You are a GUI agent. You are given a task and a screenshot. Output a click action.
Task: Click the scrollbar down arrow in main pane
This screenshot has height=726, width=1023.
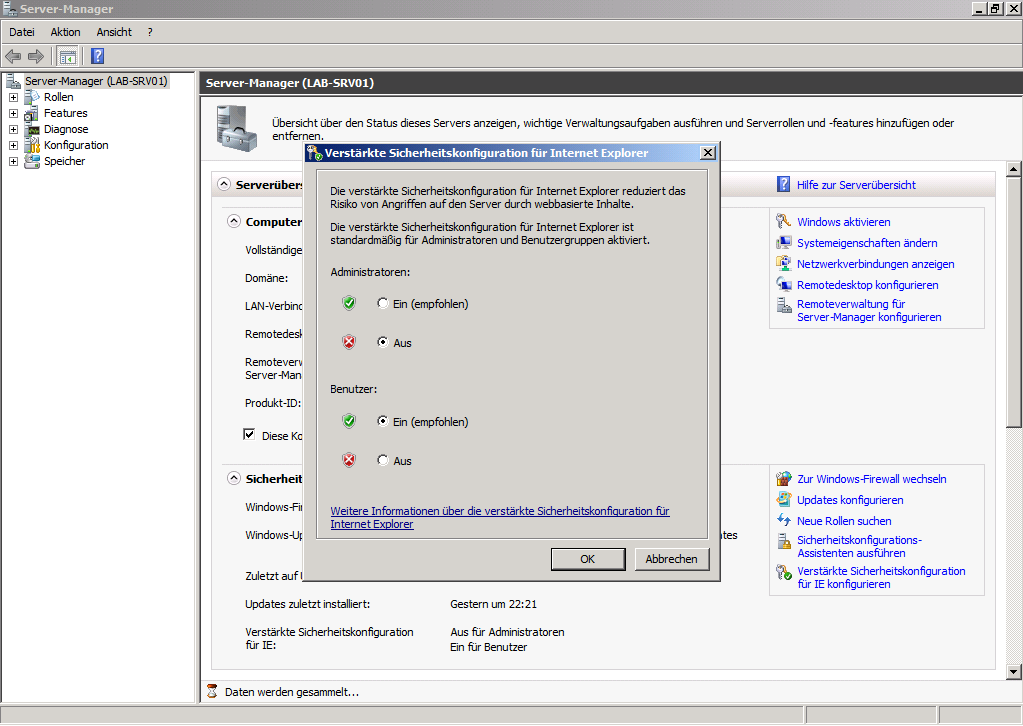pyautogui.click(x=1012, y=671)
